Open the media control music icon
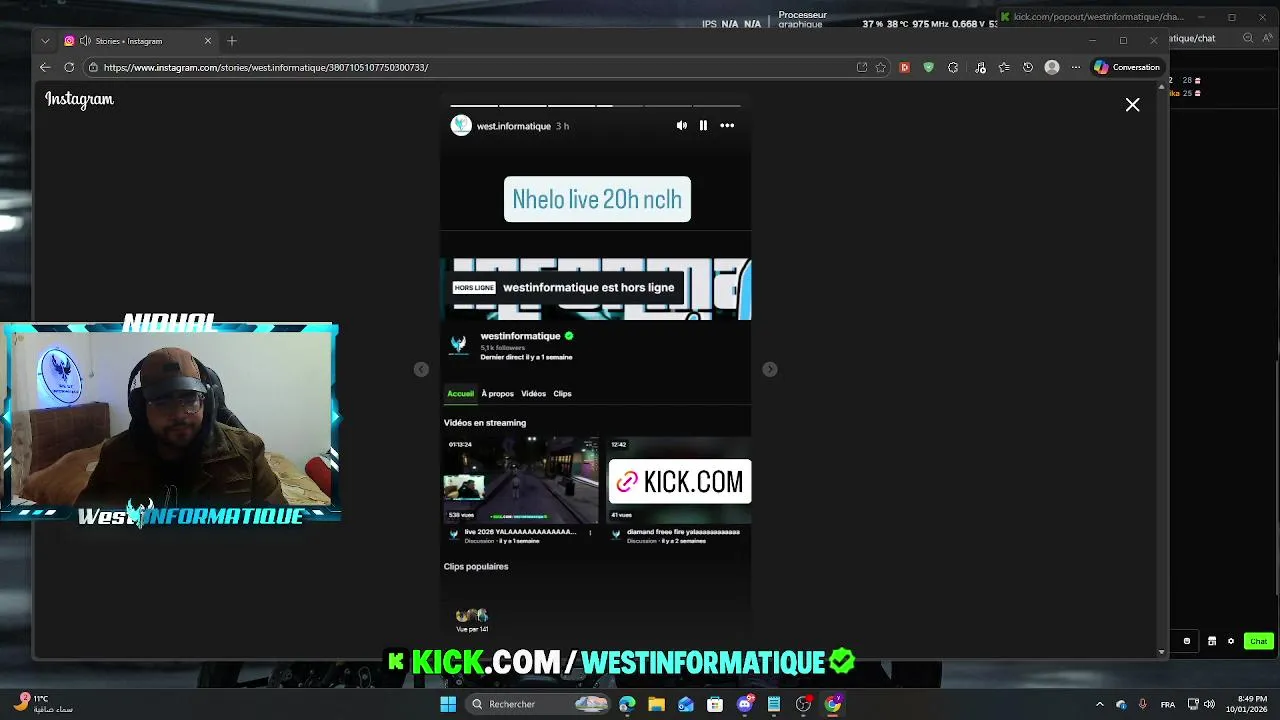This screenshot has width=1280, height=720. (980, 67)
